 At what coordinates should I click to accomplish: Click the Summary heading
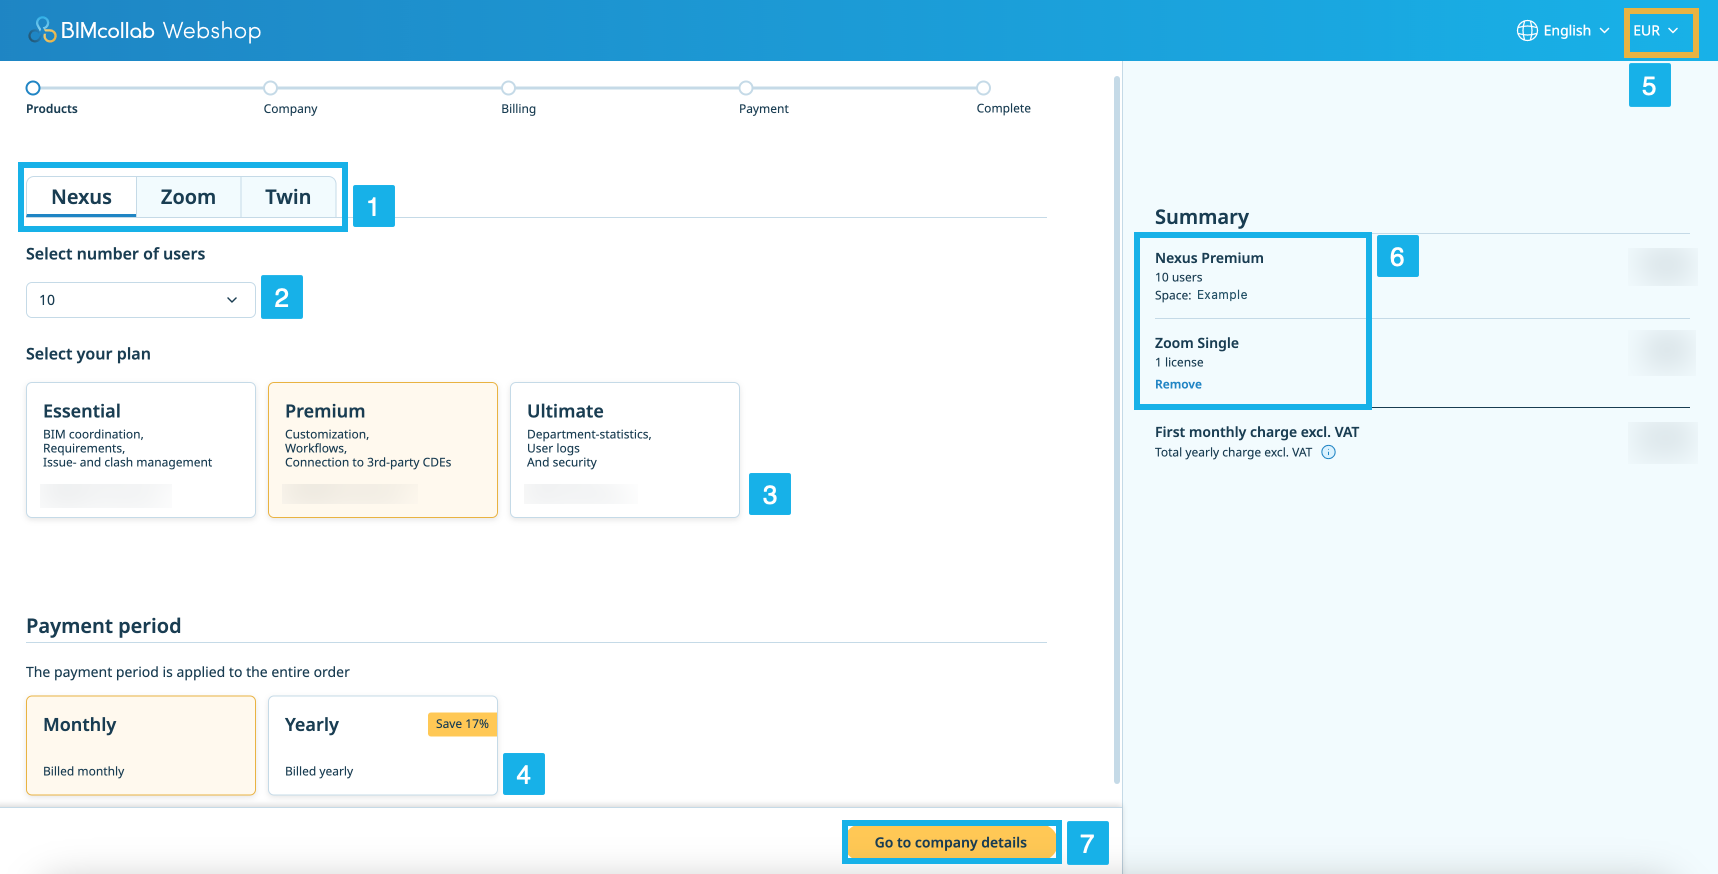point(1202,217)
